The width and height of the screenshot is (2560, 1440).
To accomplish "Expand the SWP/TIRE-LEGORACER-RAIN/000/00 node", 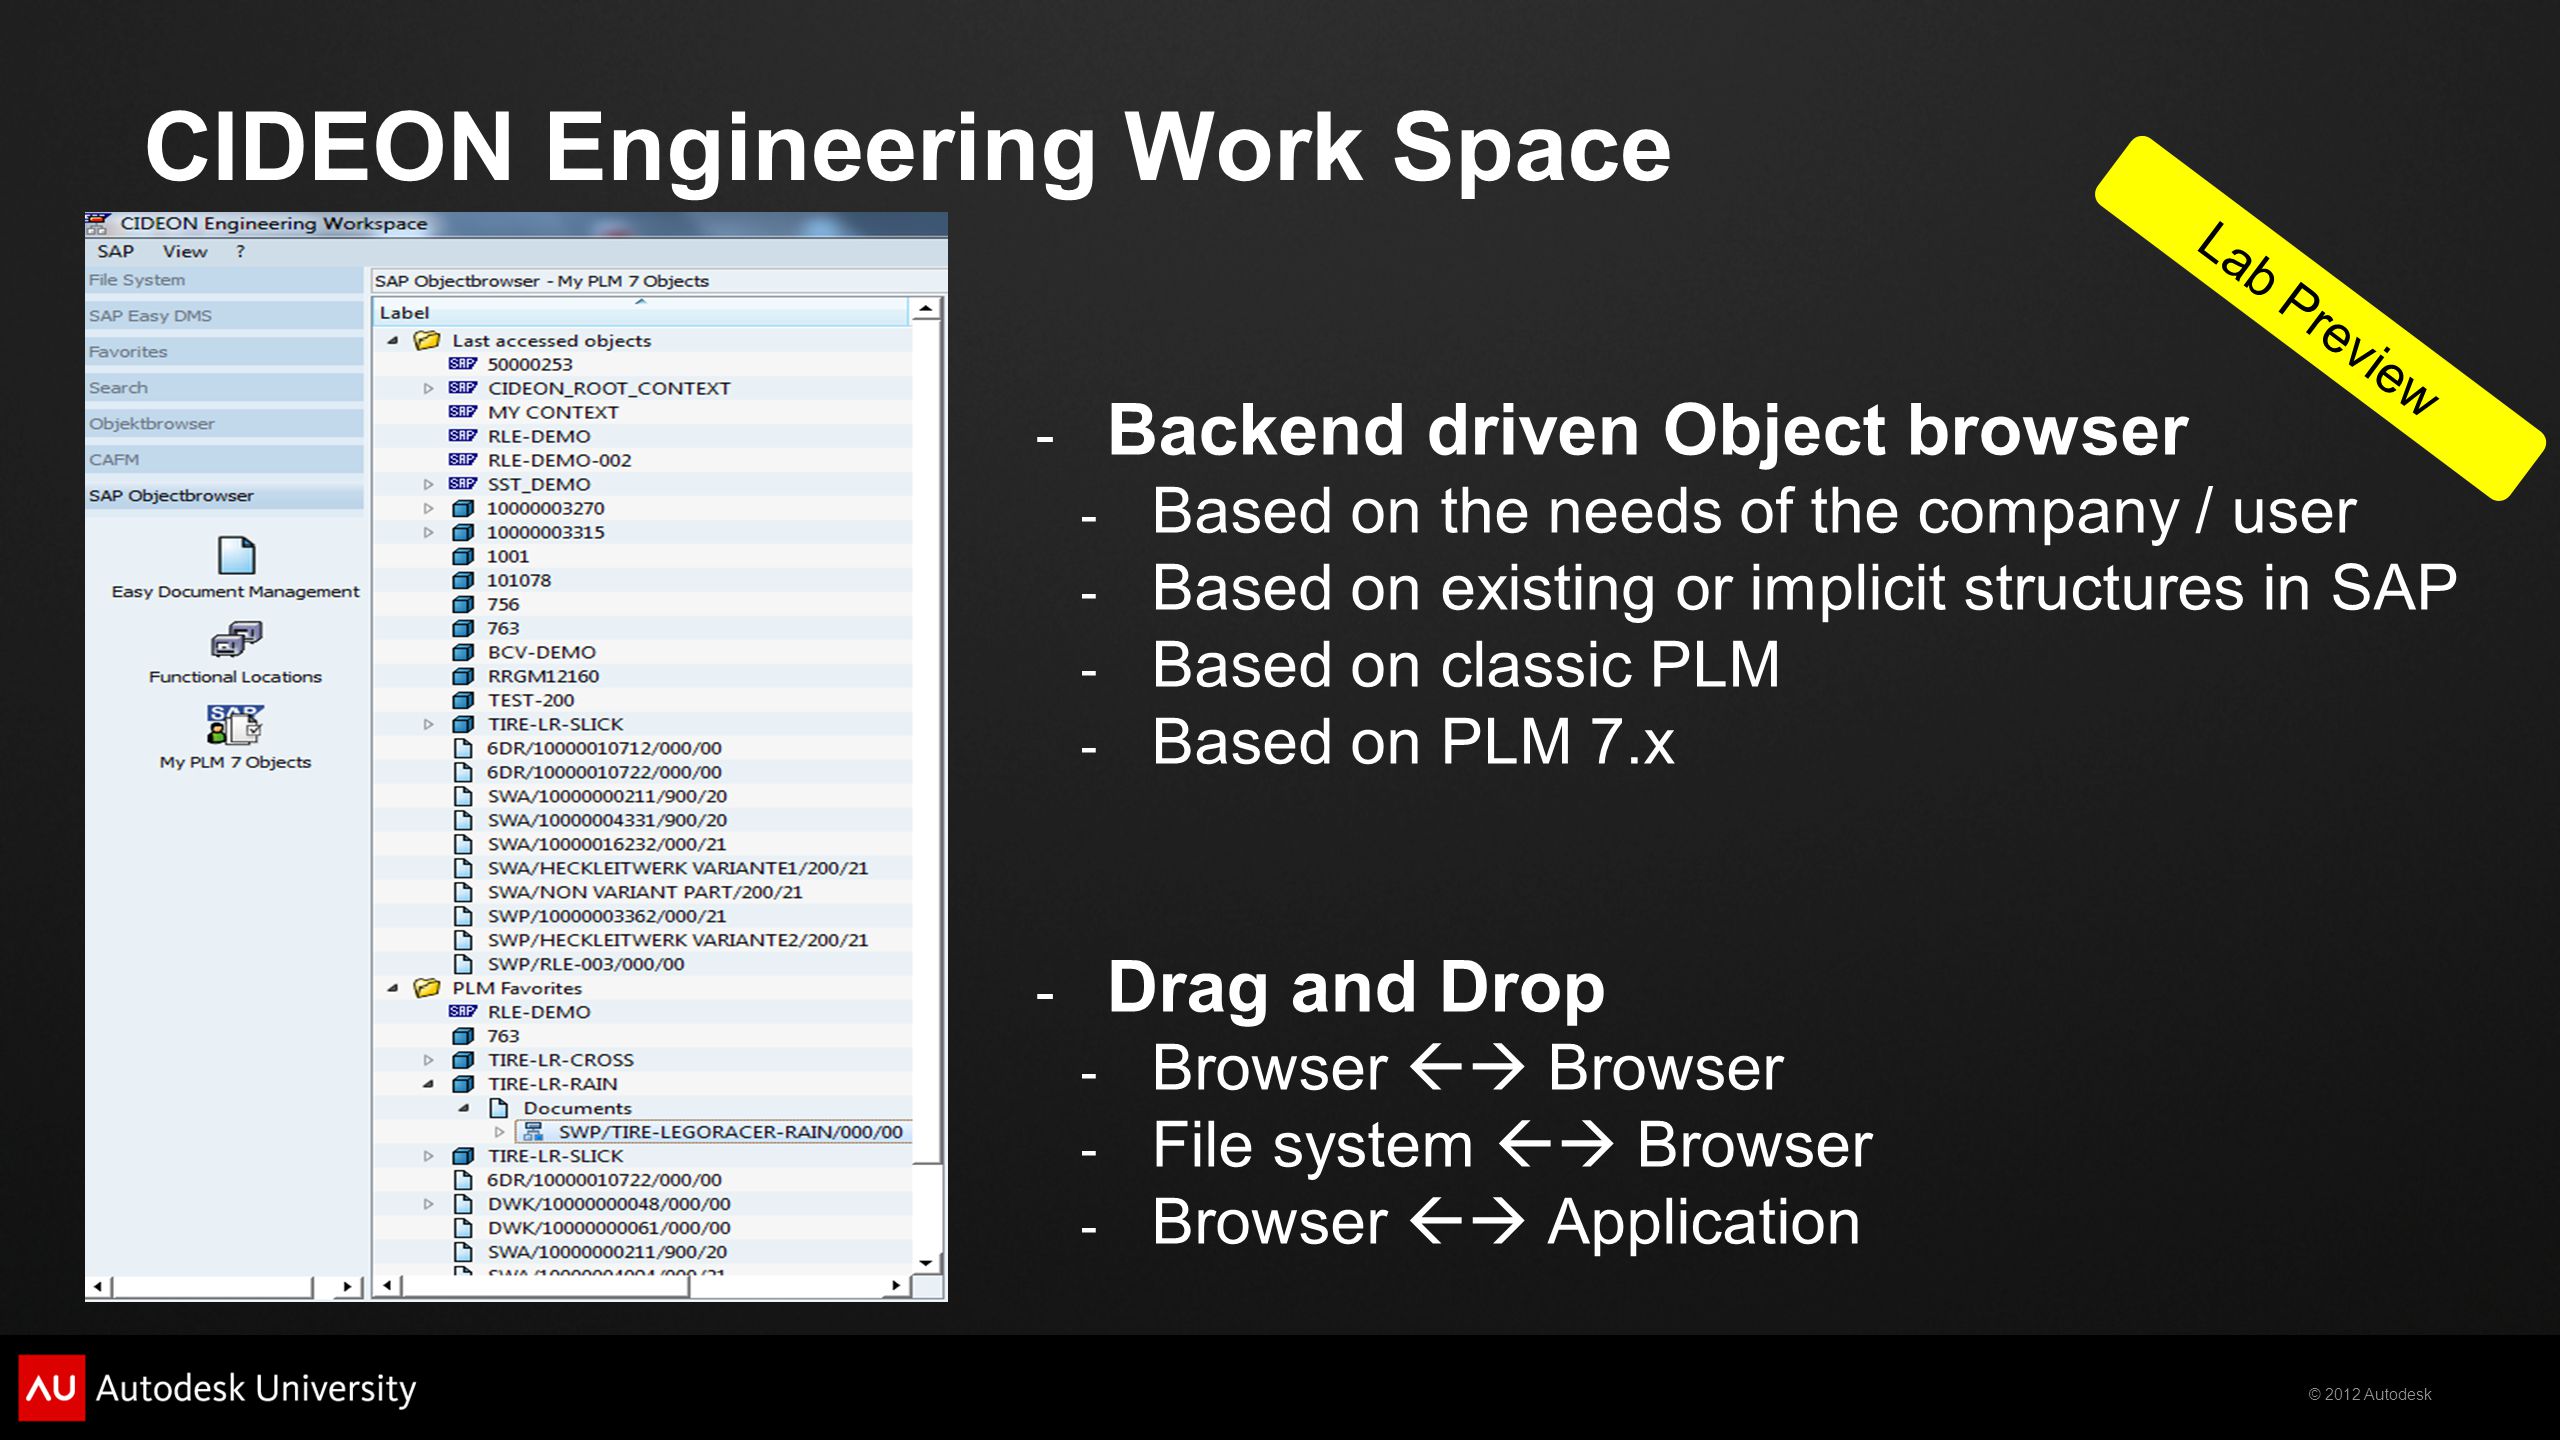I will click(x=500, y=1132).
